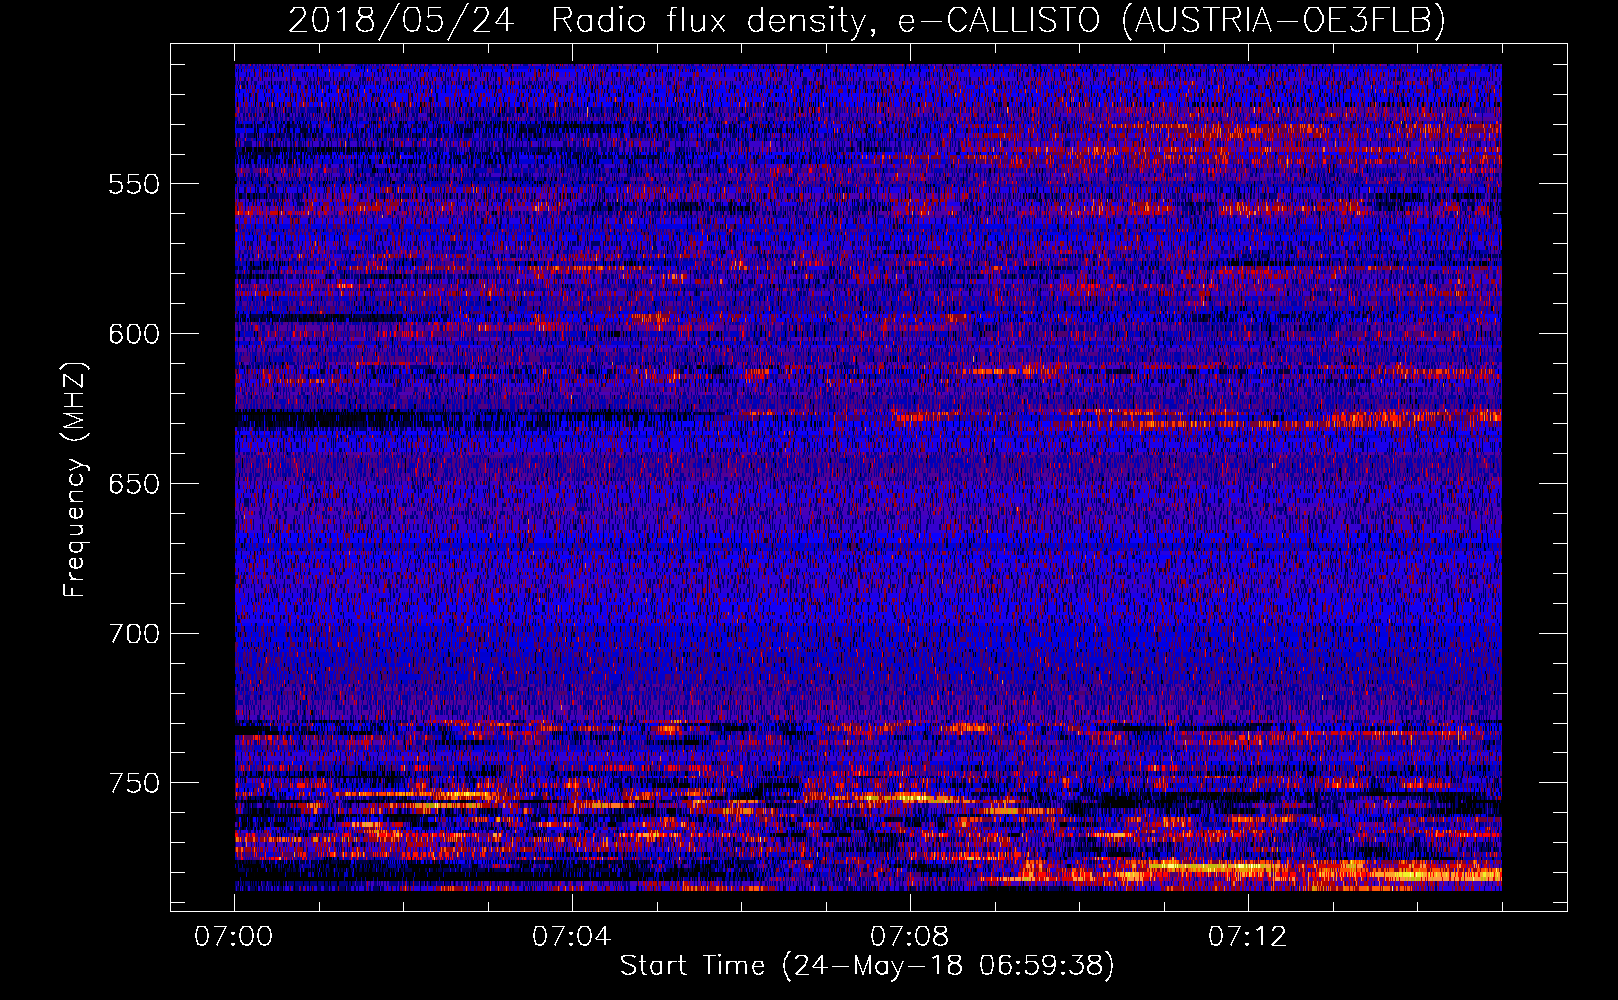
Task: Click the 07:08 time tick label
Action: (910, 937)
